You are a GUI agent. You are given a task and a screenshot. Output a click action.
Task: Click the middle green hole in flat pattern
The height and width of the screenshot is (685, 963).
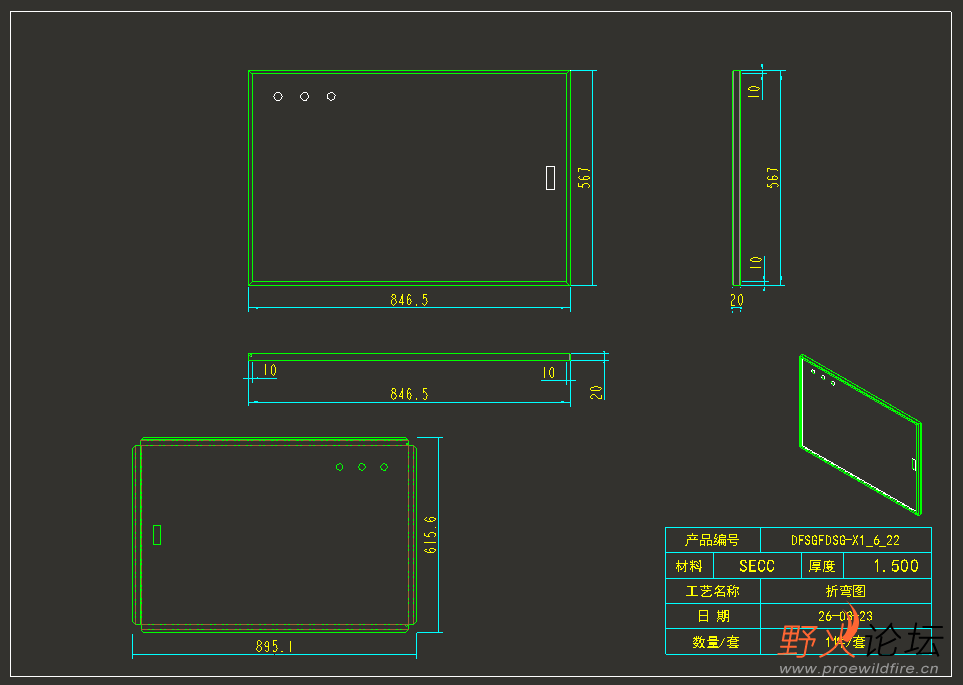click(362, 467)
